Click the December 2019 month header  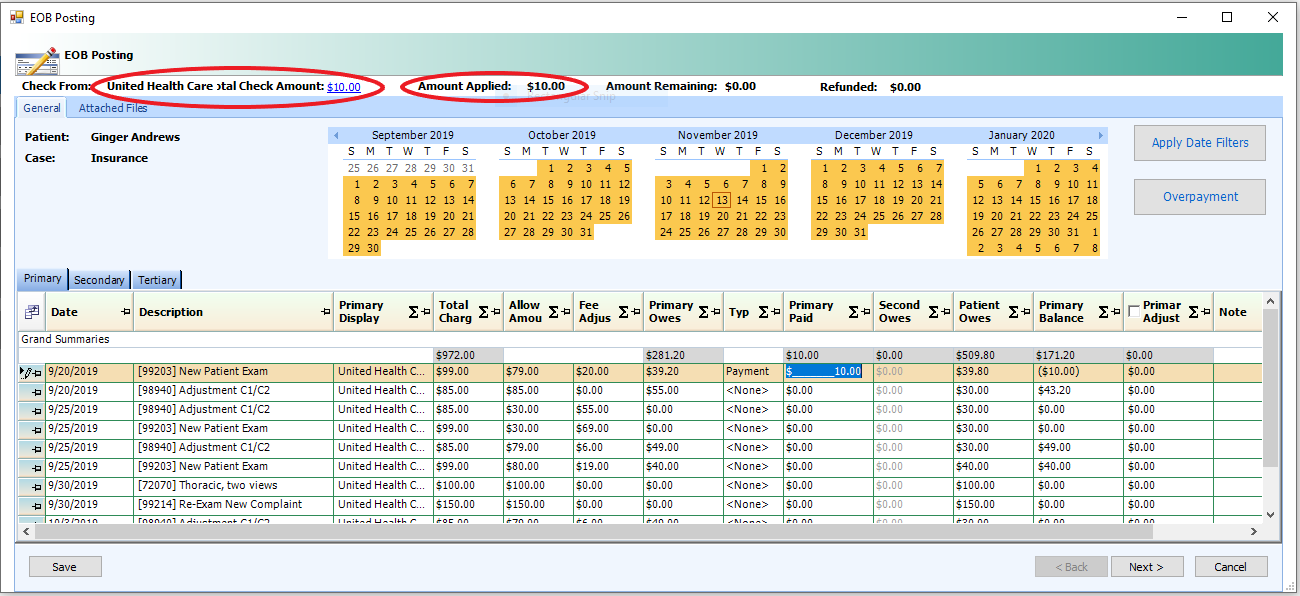click(874, 135)
